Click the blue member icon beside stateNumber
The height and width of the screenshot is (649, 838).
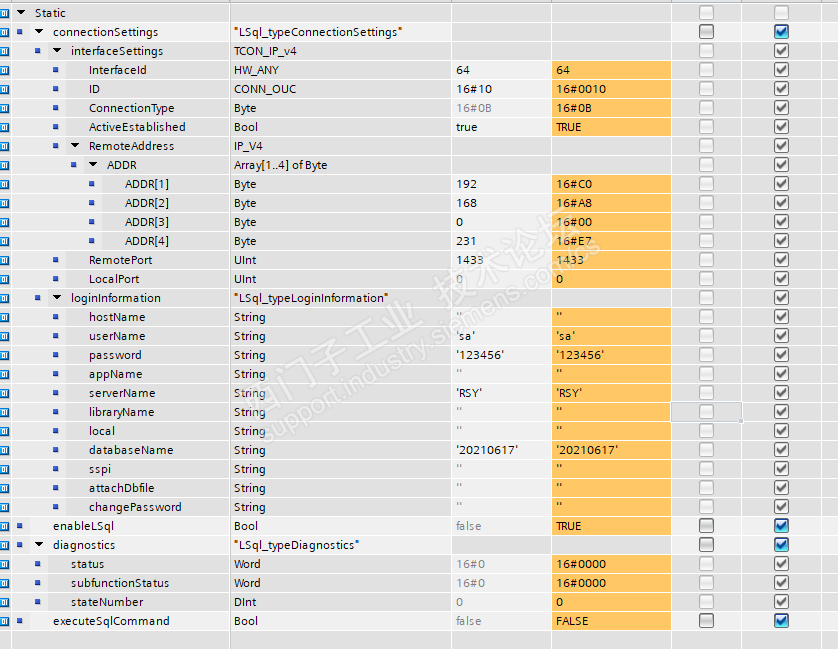tap(38, 602)
